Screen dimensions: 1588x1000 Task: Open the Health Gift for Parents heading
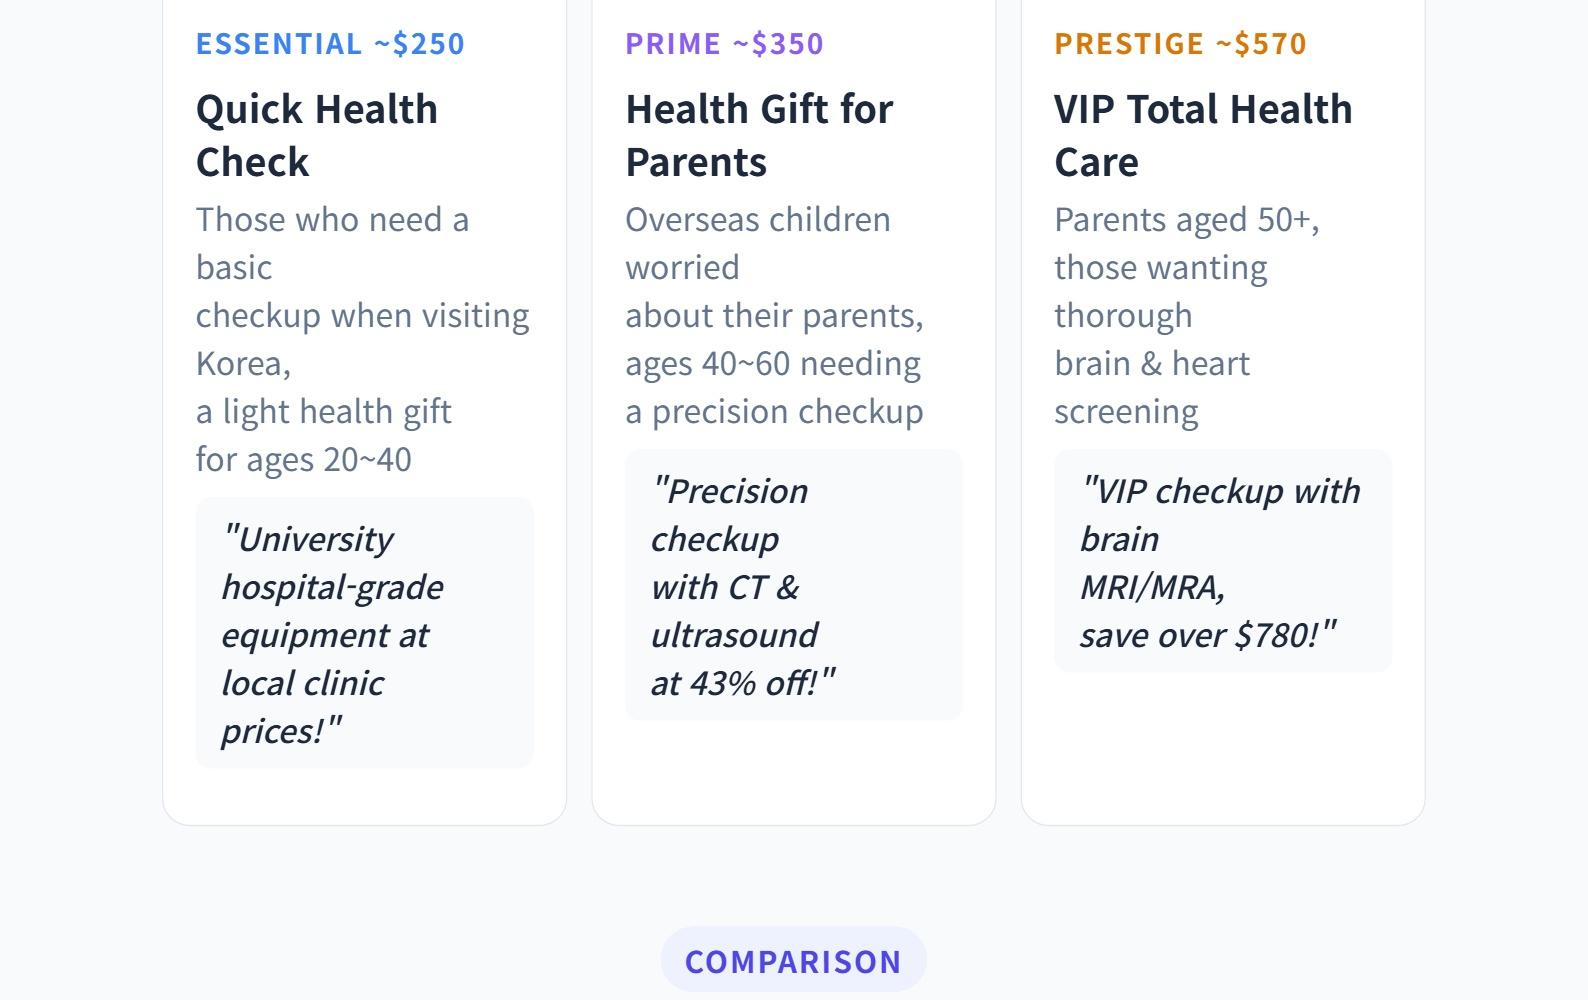[759, 135]
